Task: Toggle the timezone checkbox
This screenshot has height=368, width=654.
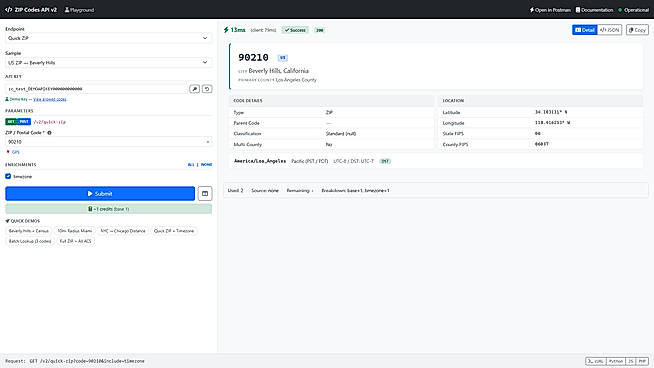Action: coord(8,176)
